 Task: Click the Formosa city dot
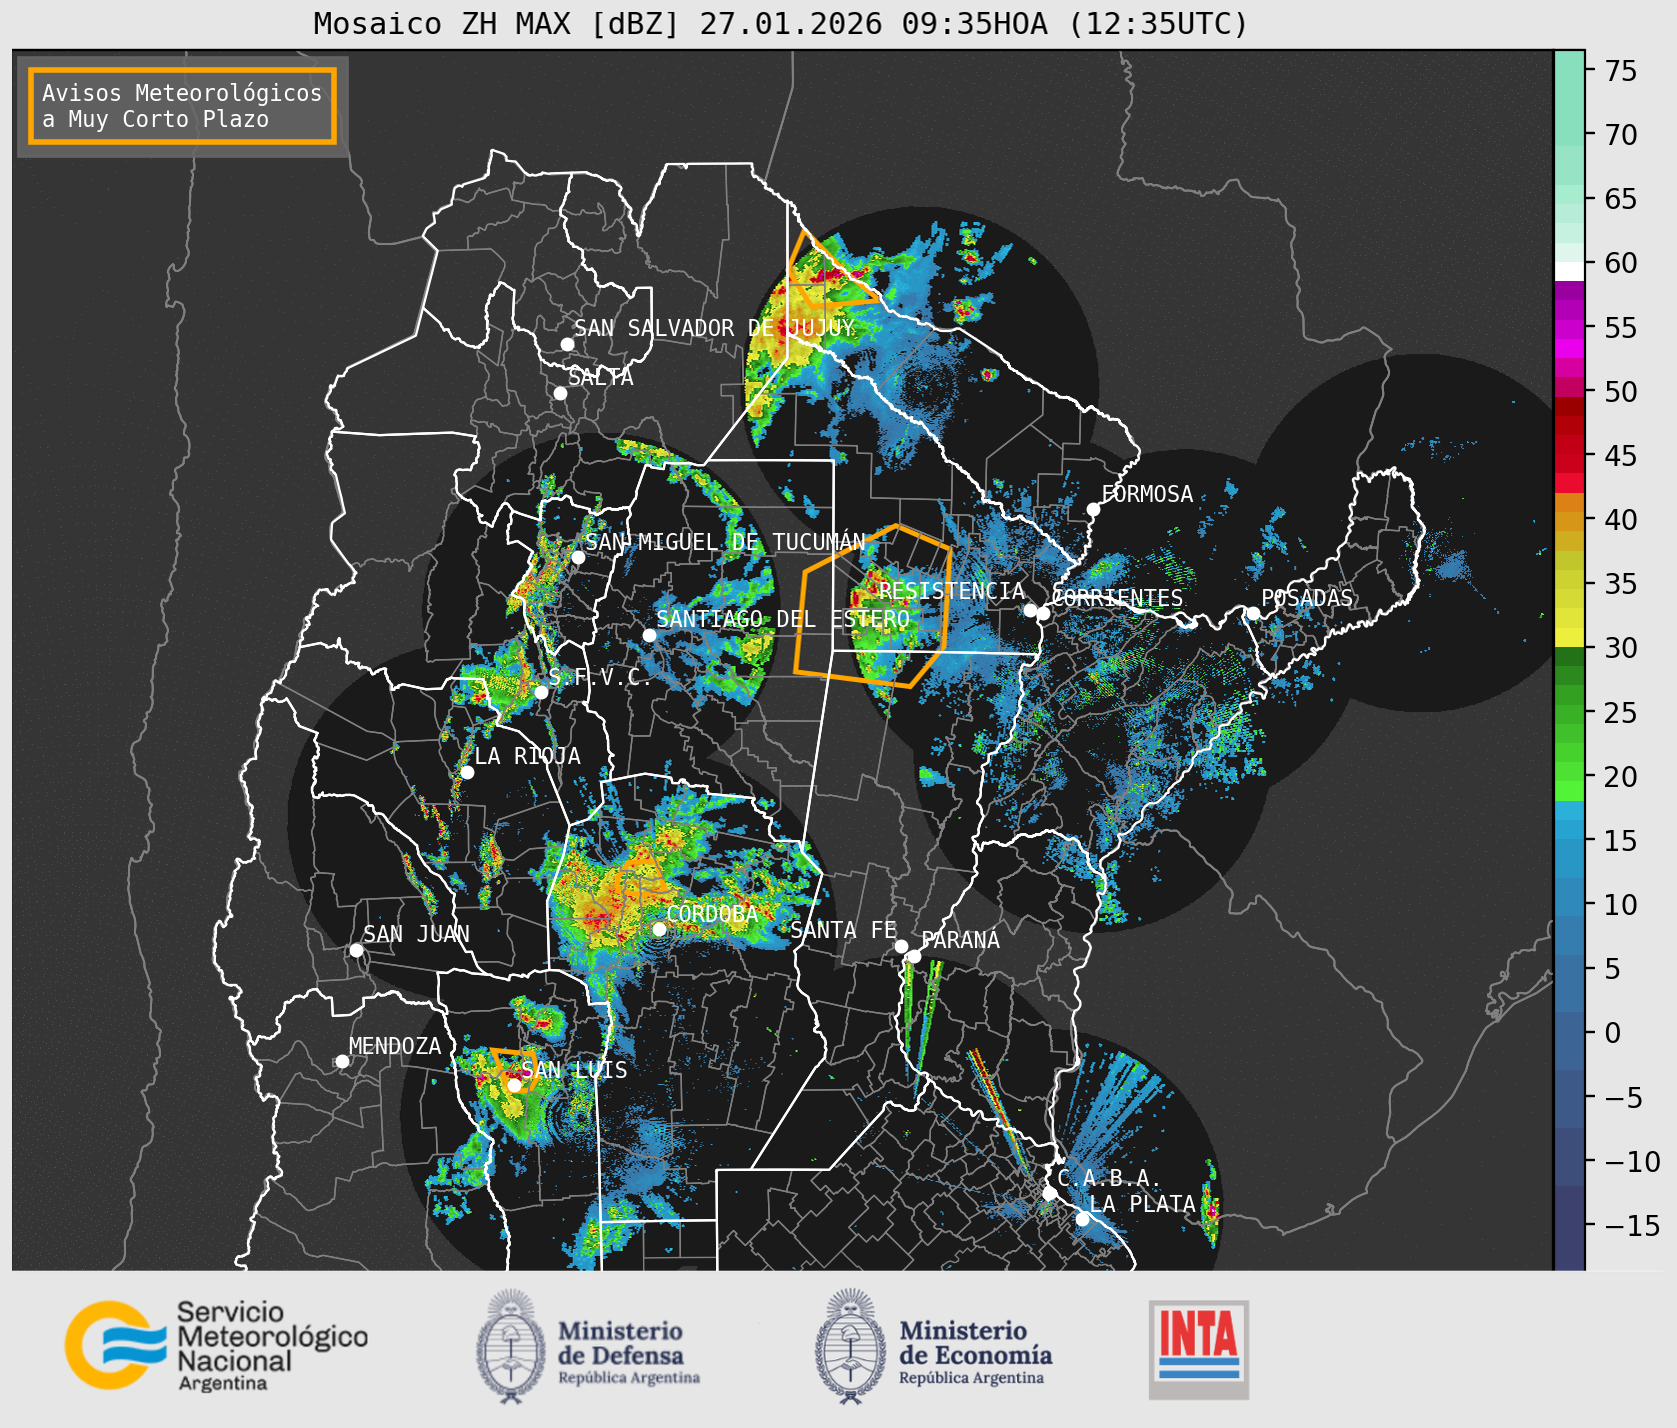click(x=1094, y=509)
